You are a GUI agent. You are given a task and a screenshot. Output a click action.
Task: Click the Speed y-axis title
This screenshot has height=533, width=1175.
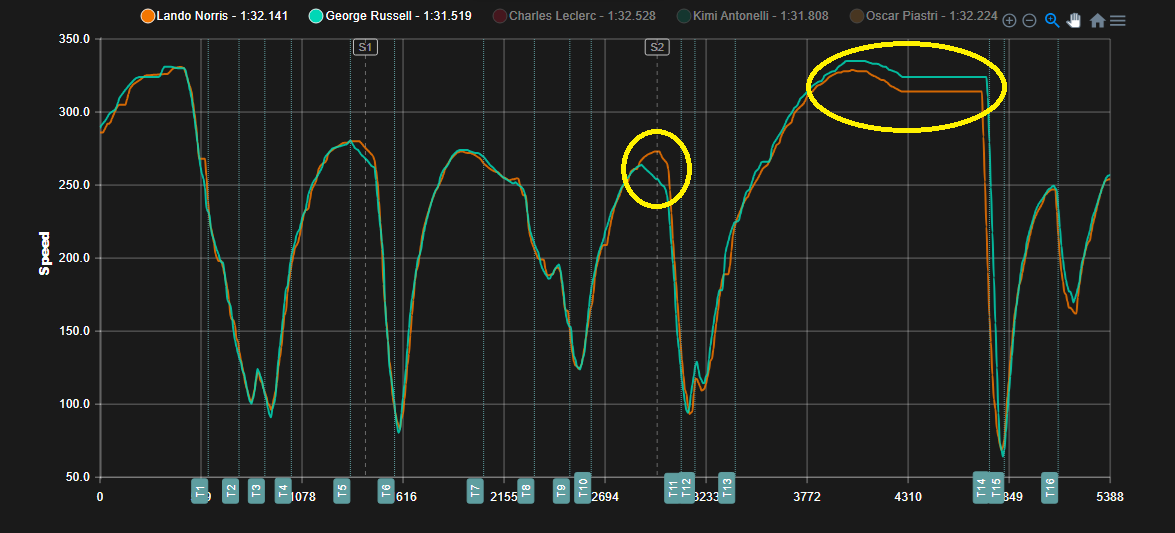click(45, 253)
